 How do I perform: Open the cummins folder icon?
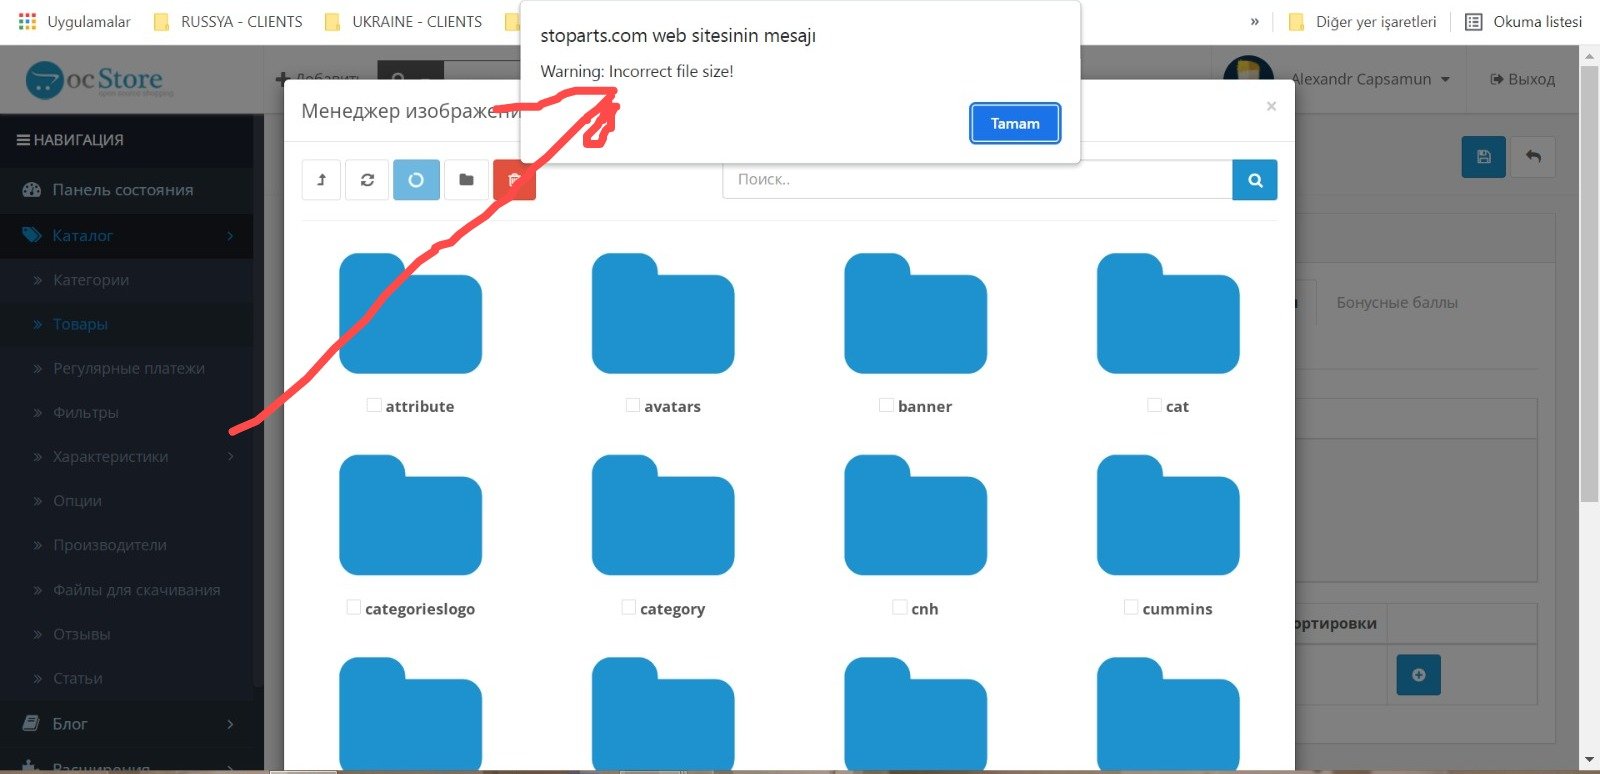(x=1168, y=515)
